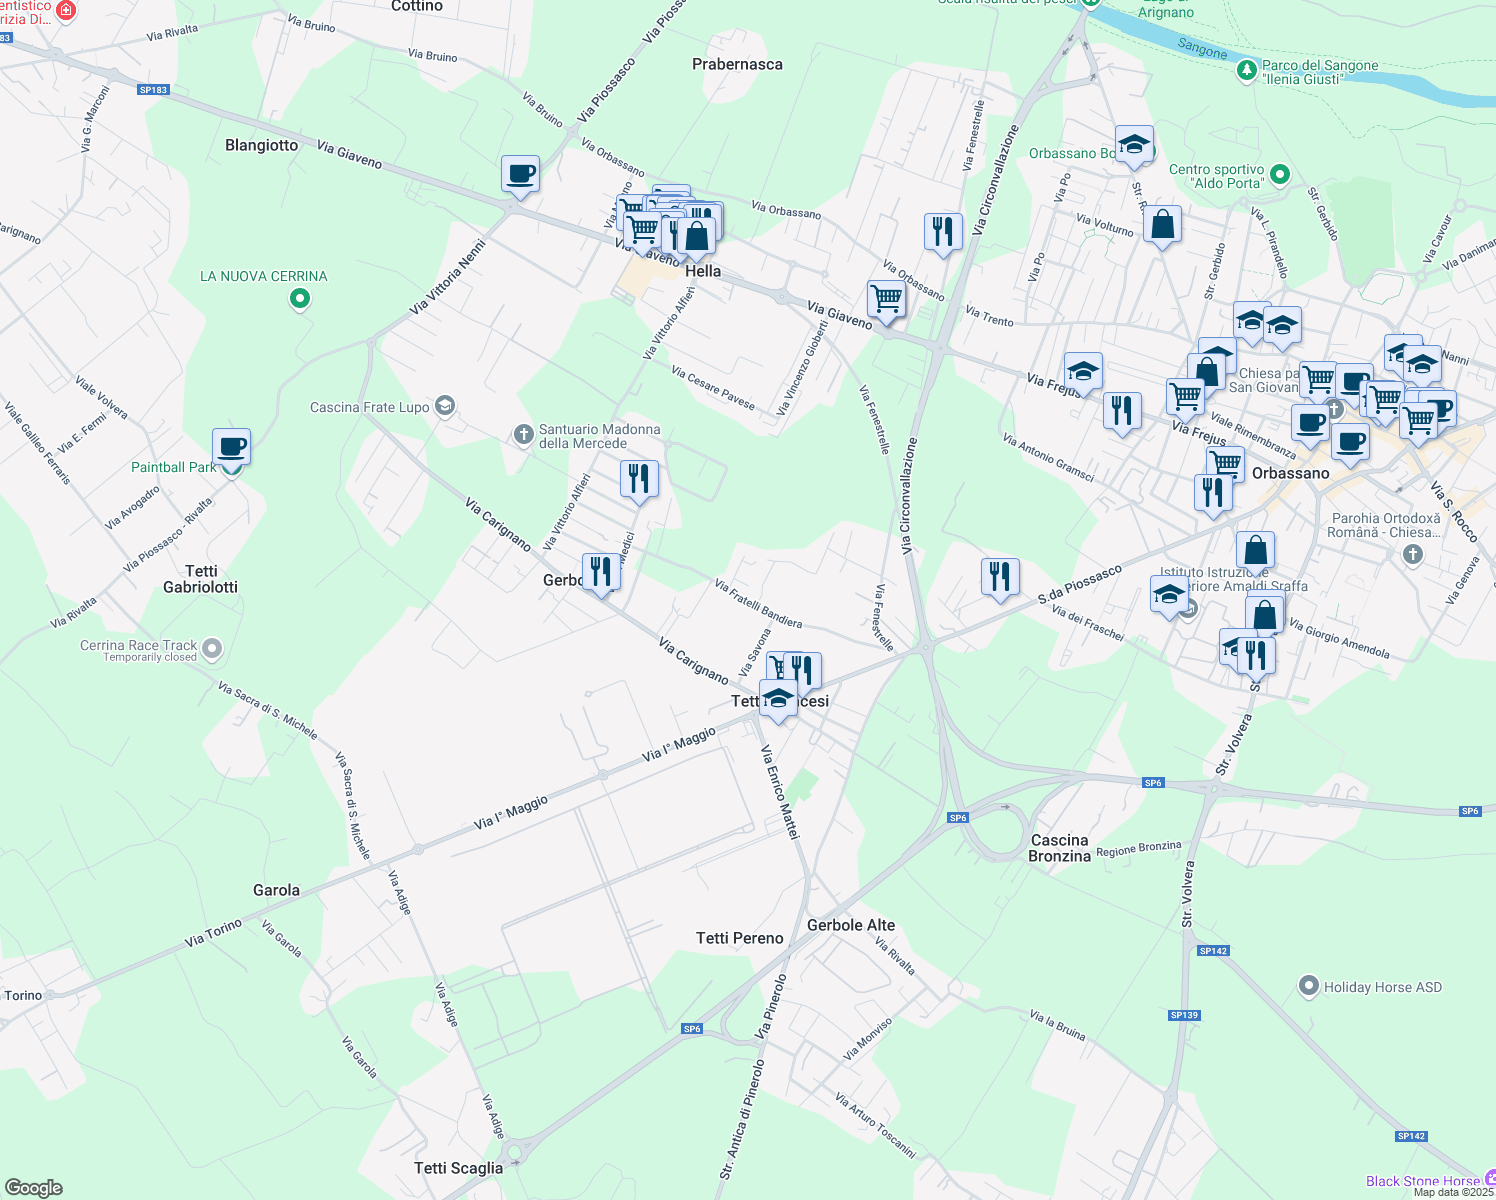Click the Tetti Scaglia label

point(459,1168)
